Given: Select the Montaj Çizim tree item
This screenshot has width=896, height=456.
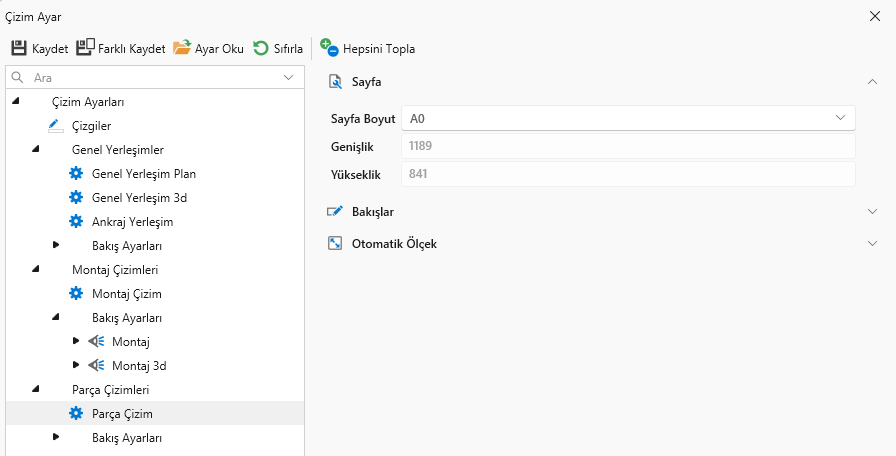Looking at the screenshot, I should pyautogui.click(x=126, y=293).
